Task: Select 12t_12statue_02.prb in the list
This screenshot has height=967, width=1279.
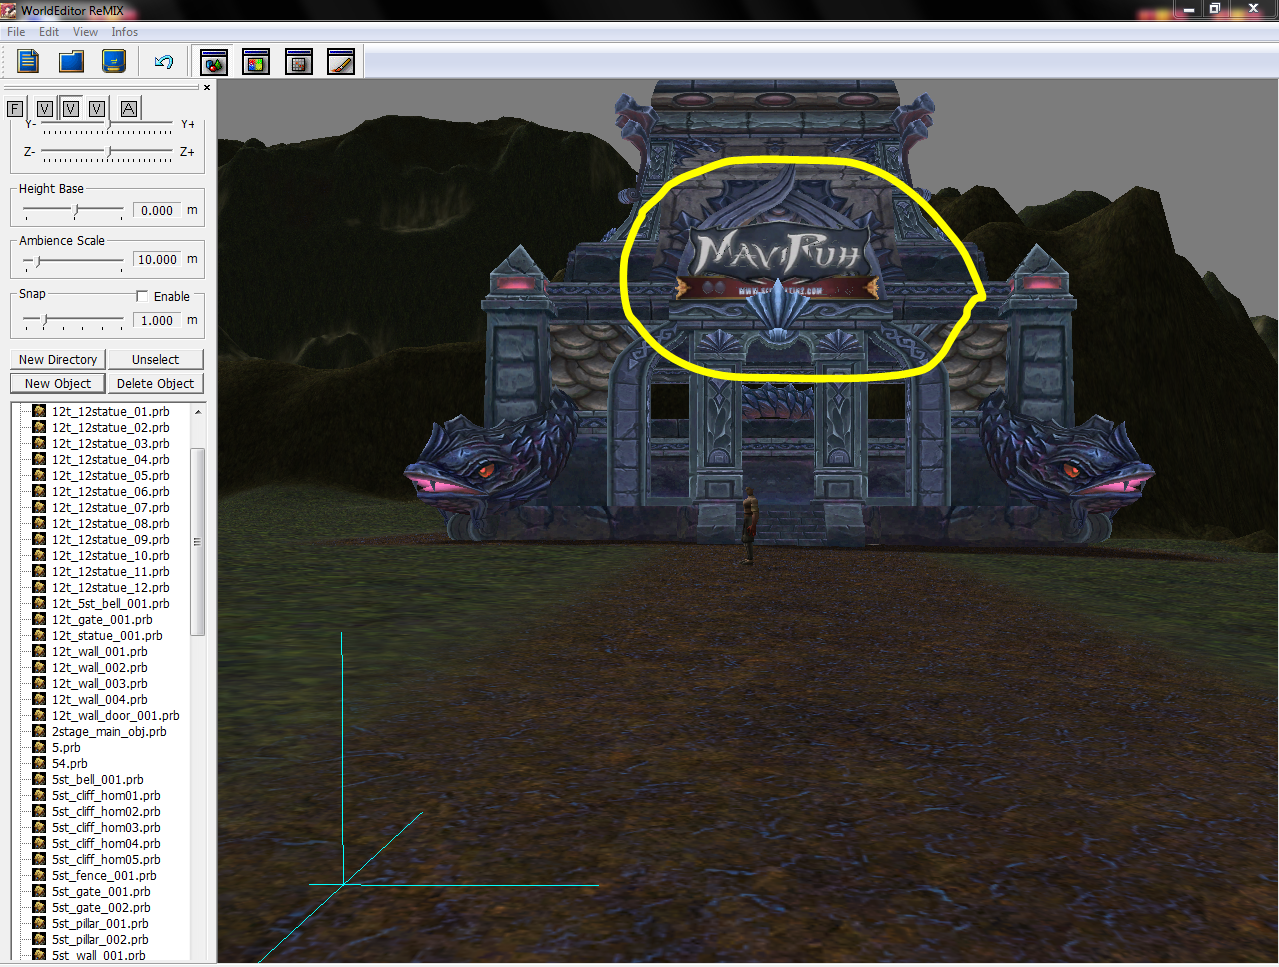Action: pos(110,427)
